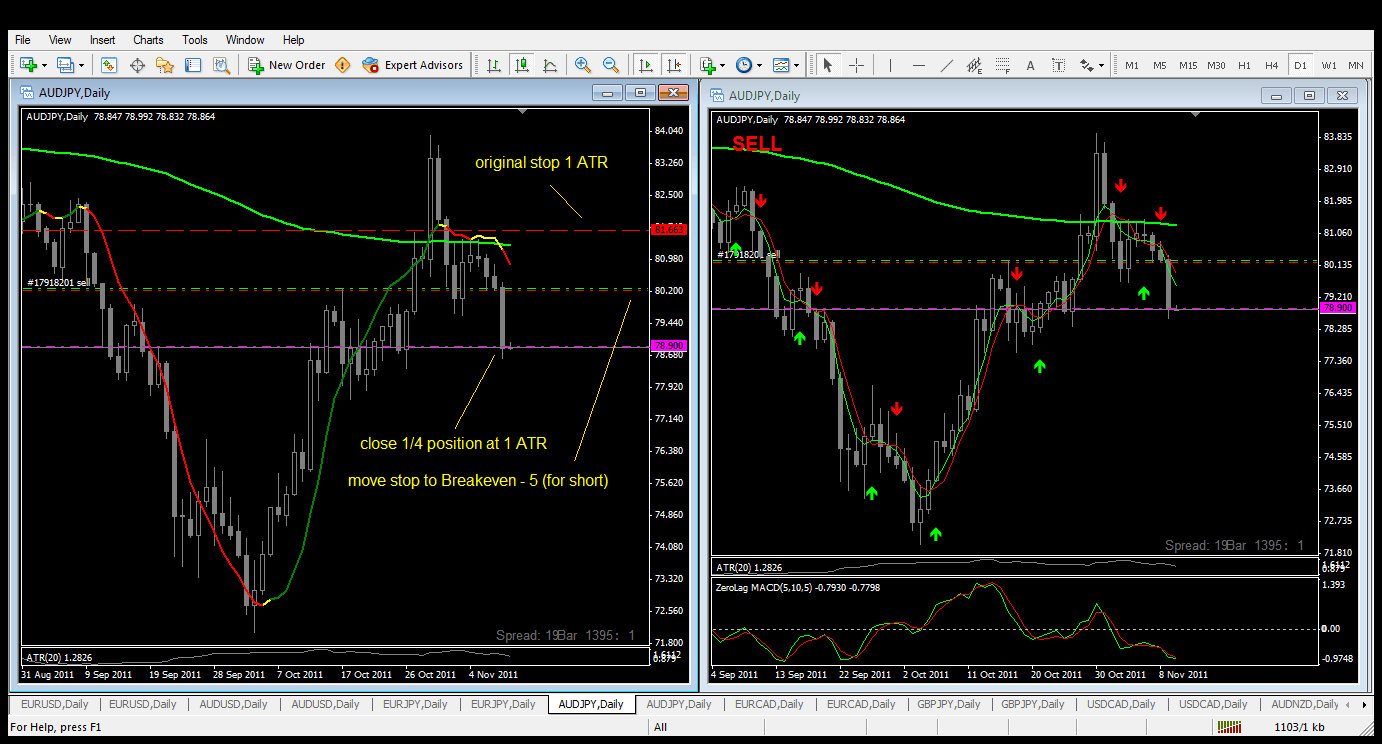Switch chart to Bar Chart mode

tap(494, 65)
